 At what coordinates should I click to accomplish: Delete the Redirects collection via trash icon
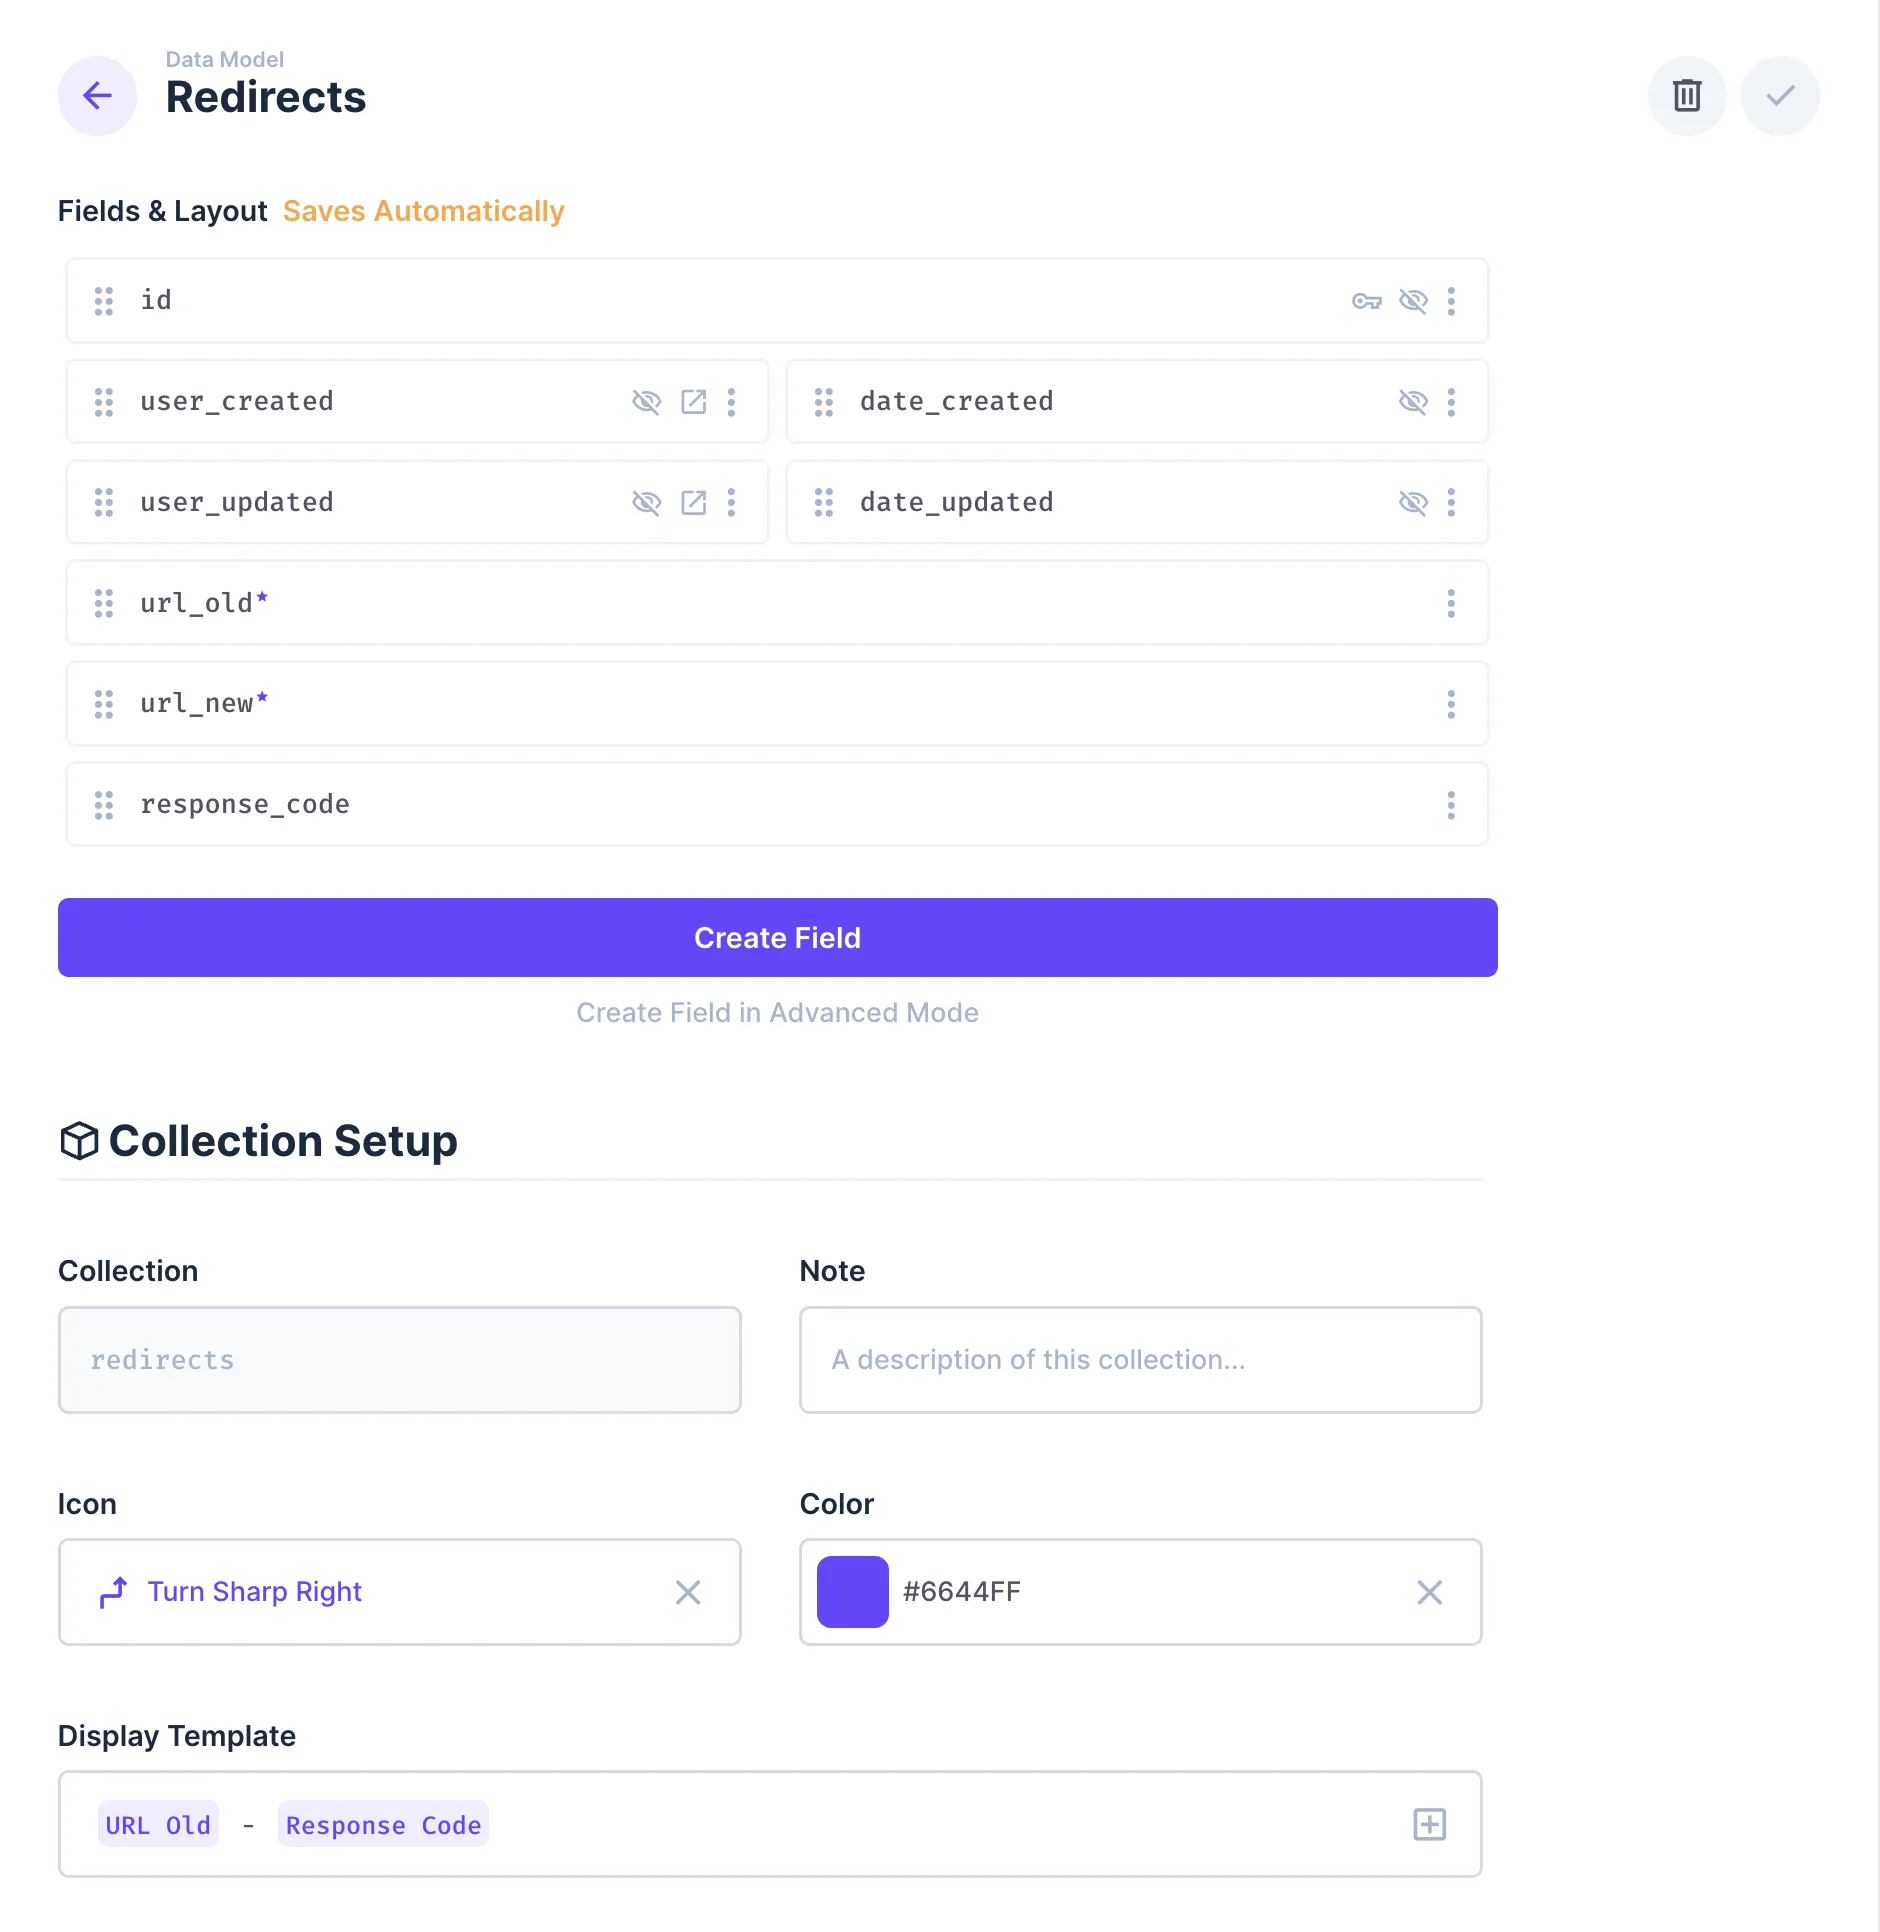tap(1687, 96)
